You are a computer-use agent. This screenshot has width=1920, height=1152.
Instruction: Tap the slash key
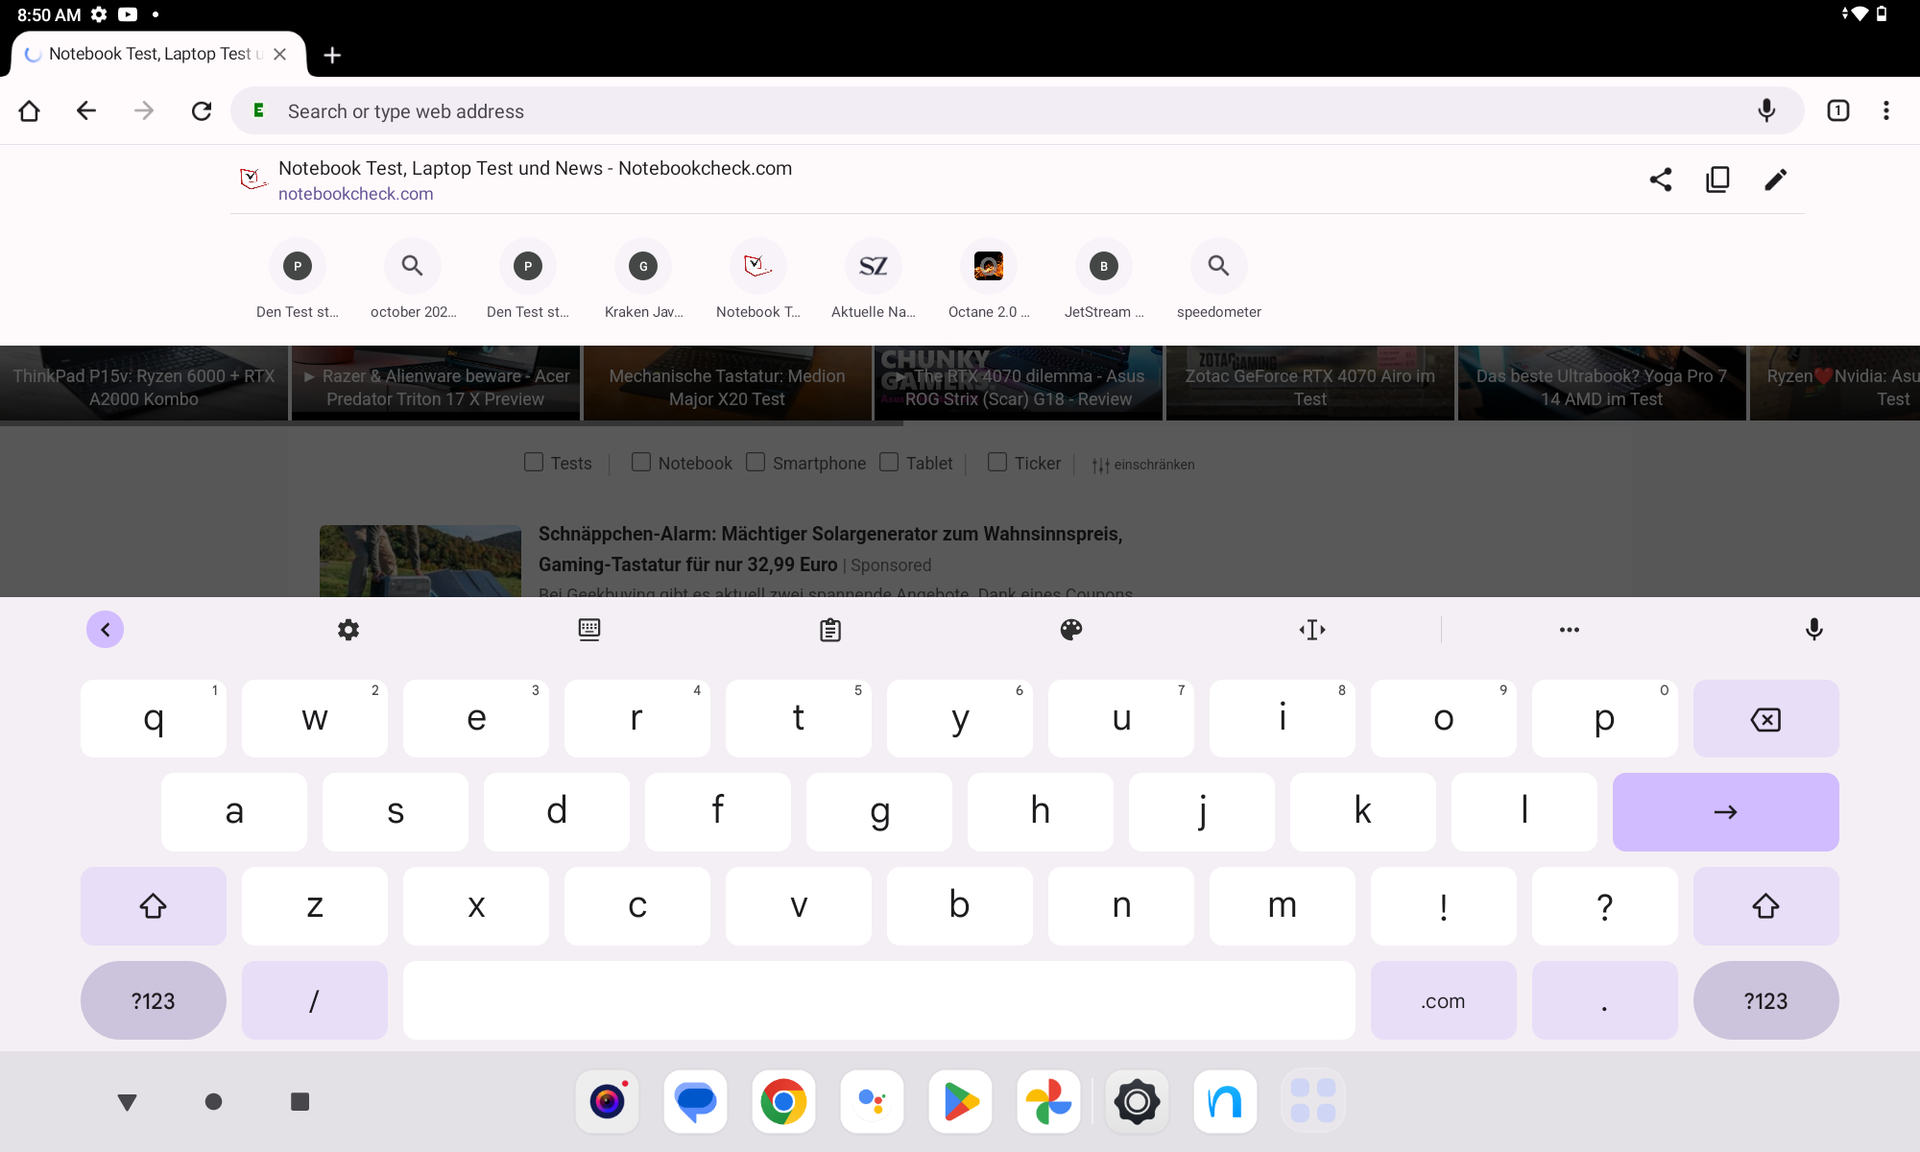click(x=314, y=1001)
